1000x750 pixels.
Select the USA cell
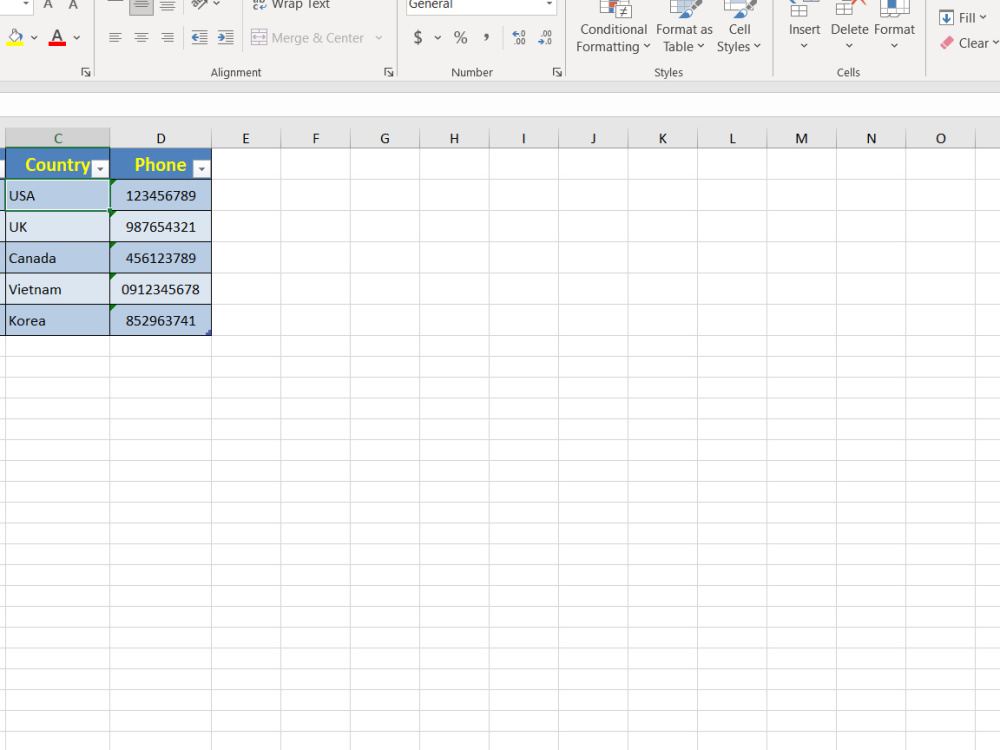57,195
